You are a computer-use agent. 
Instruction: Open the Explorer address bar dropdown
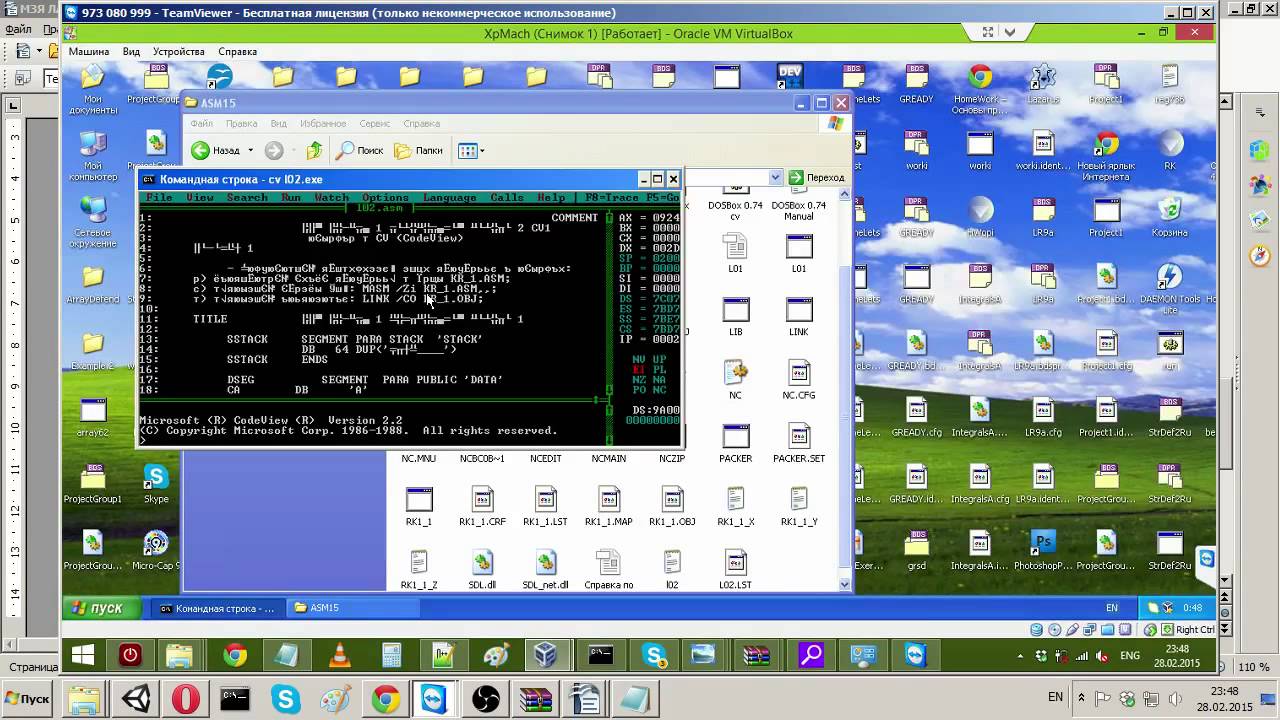[x=775, y=178]
